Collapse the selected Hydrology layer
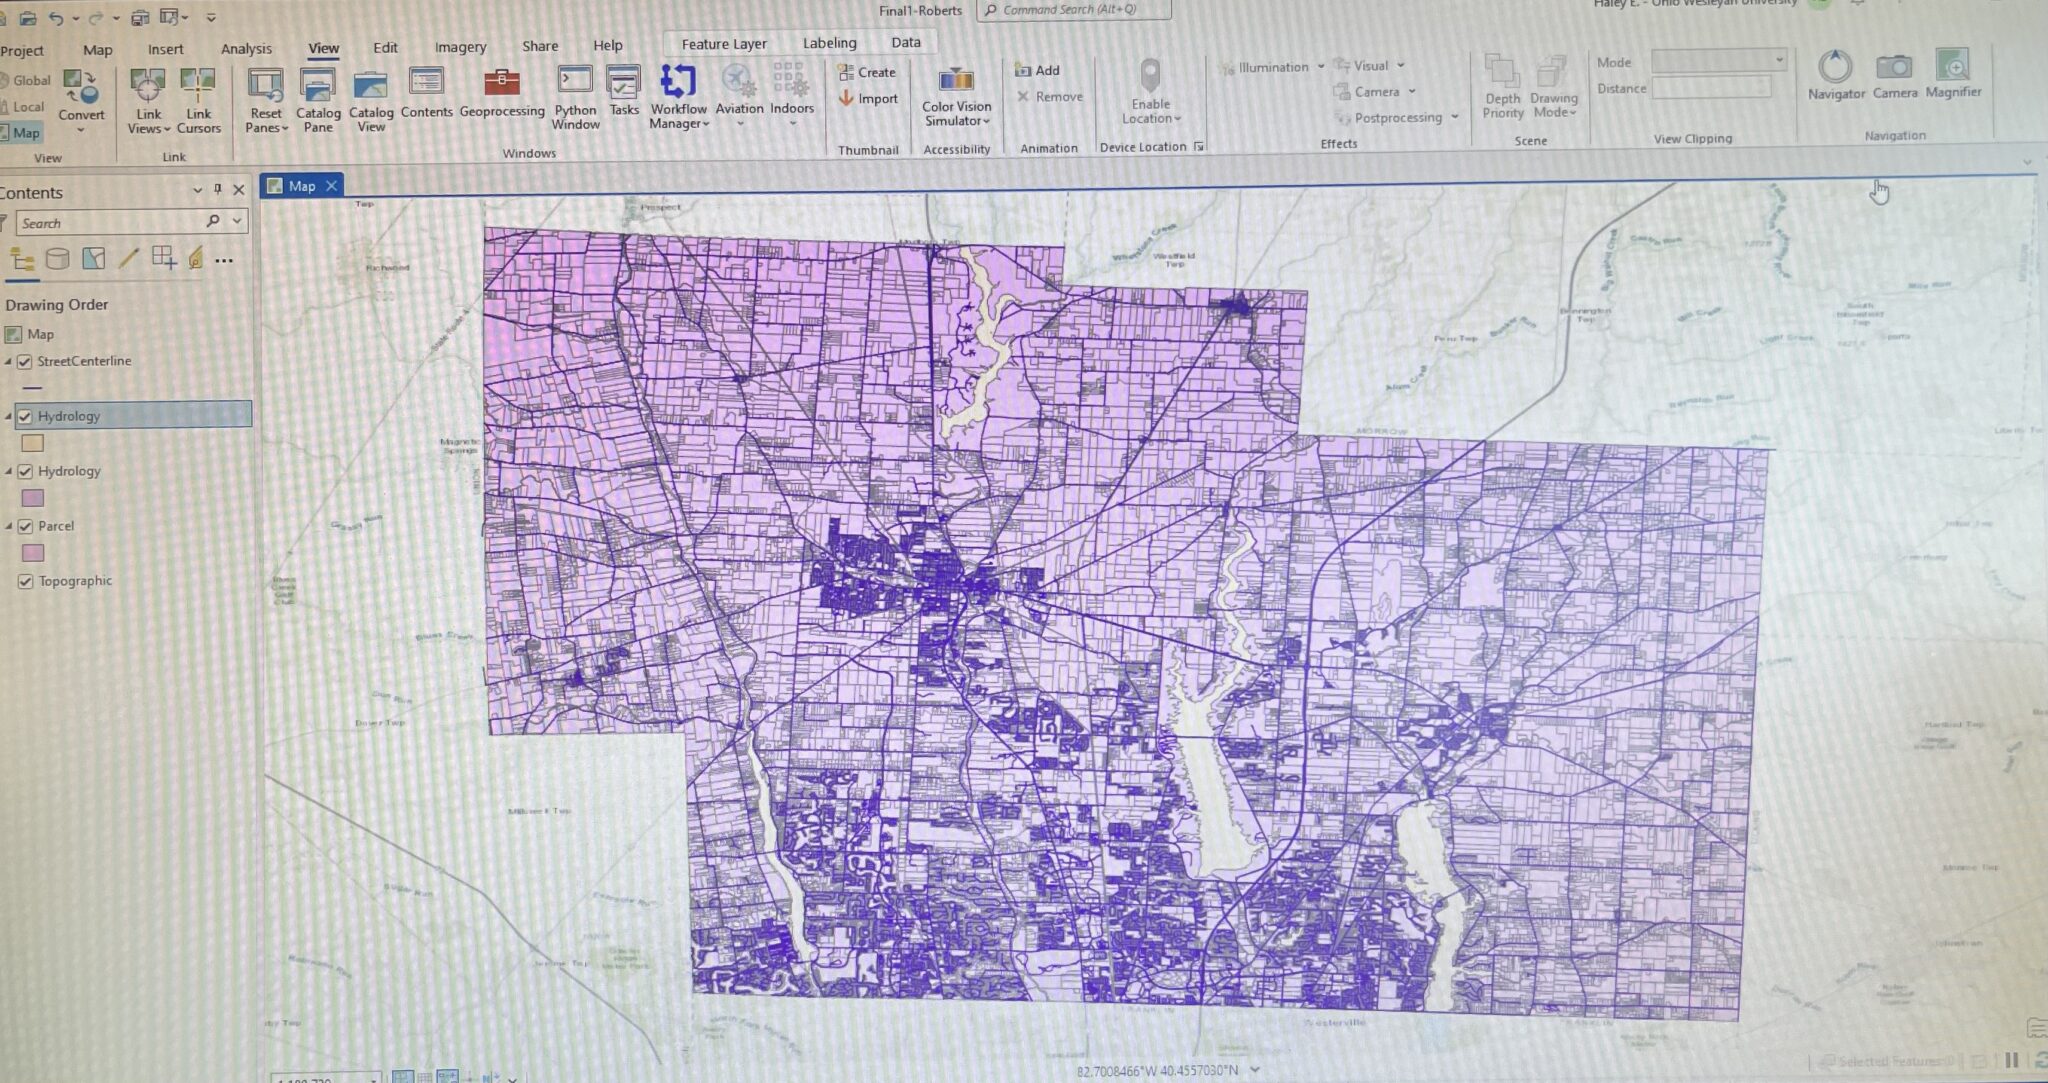 click(x=11, y=416)
